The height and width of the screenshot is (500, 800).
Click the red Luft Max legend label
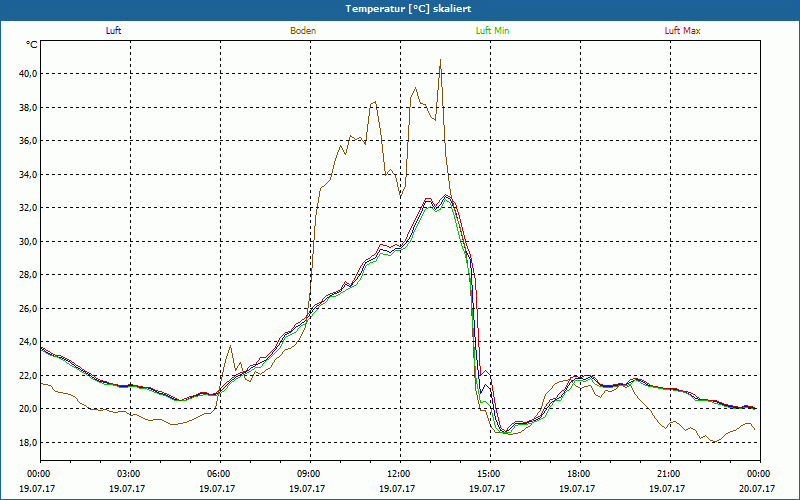[x=682, y=31]
